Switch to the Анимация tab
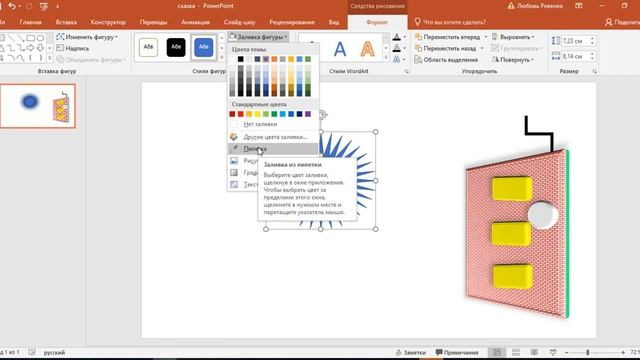This screenshot has width=640, height=360. click(x=196, y=22)
